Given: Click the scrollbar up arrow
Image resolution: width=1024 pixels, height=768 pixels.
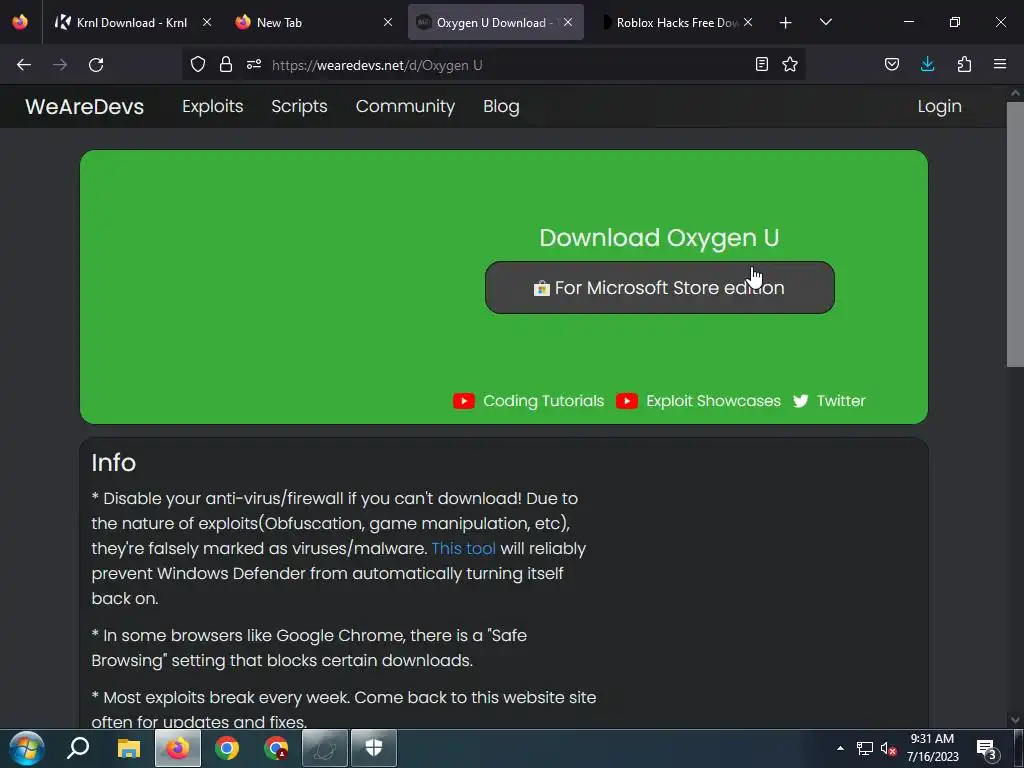Looking at the screenshot, I should pyautogui.click(x=1015, y=93).
